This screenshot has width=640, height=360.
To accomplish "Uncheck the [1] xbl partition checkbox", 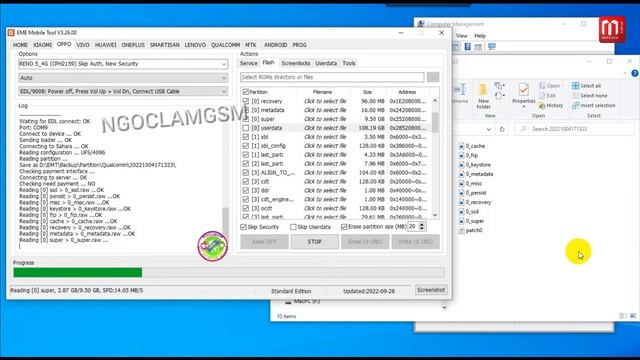I will (245, 137).
